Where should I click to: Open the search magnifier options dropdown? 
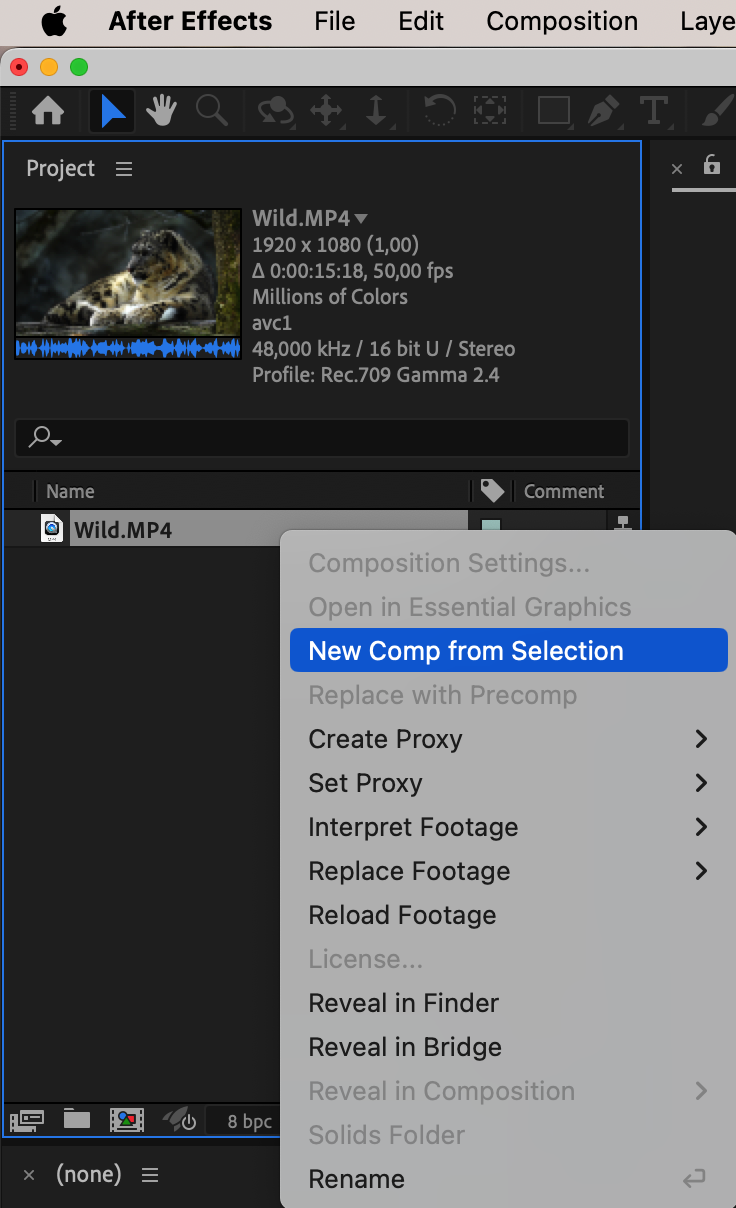pos(46,438)
